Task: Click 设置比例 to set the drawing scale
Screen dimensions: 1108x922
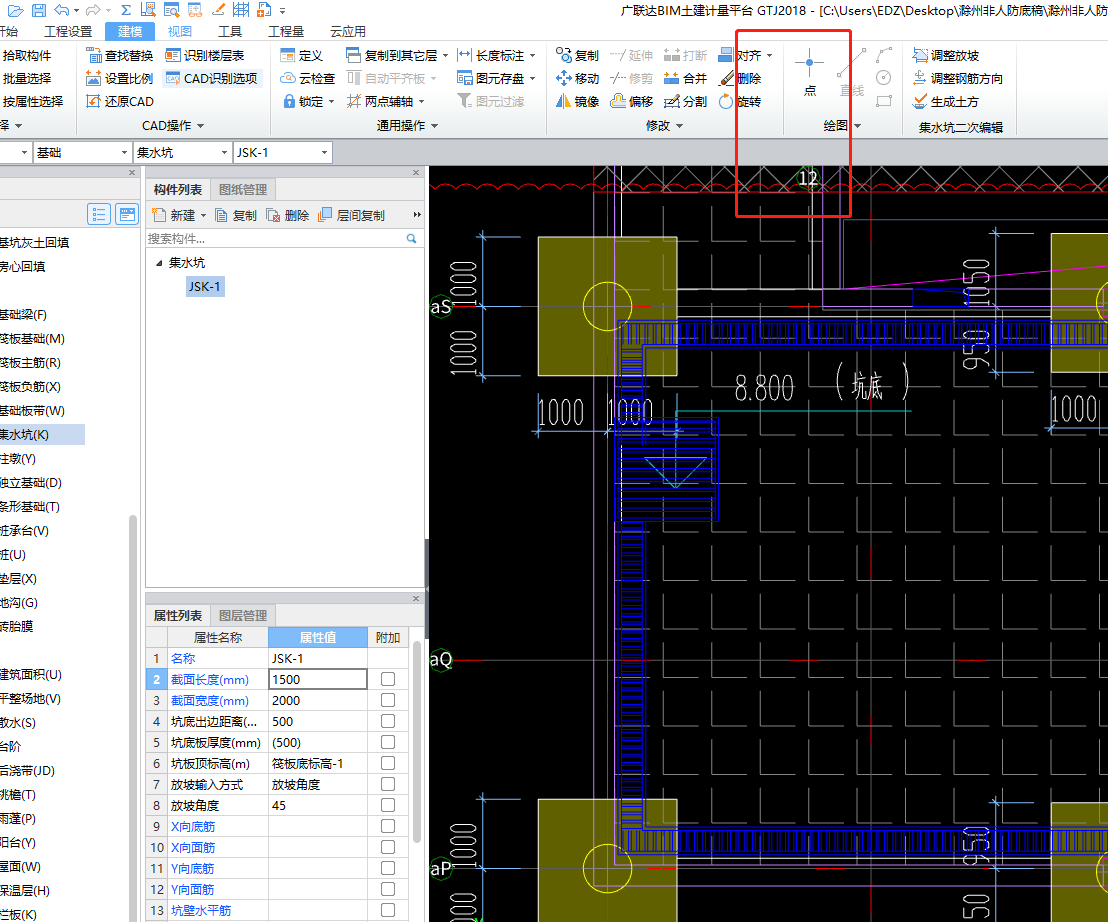Action: pos(119,78)
